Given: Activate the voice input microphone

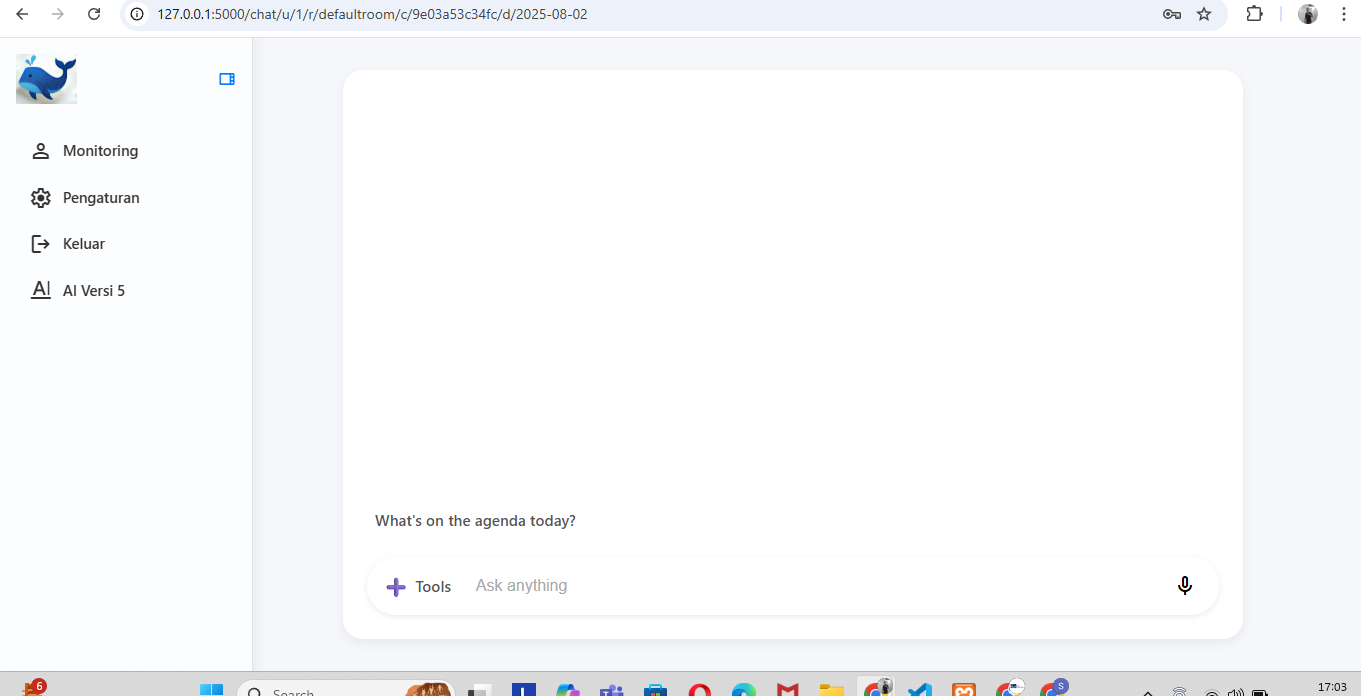Looking at the screenshot, I should pos(1185,586).
